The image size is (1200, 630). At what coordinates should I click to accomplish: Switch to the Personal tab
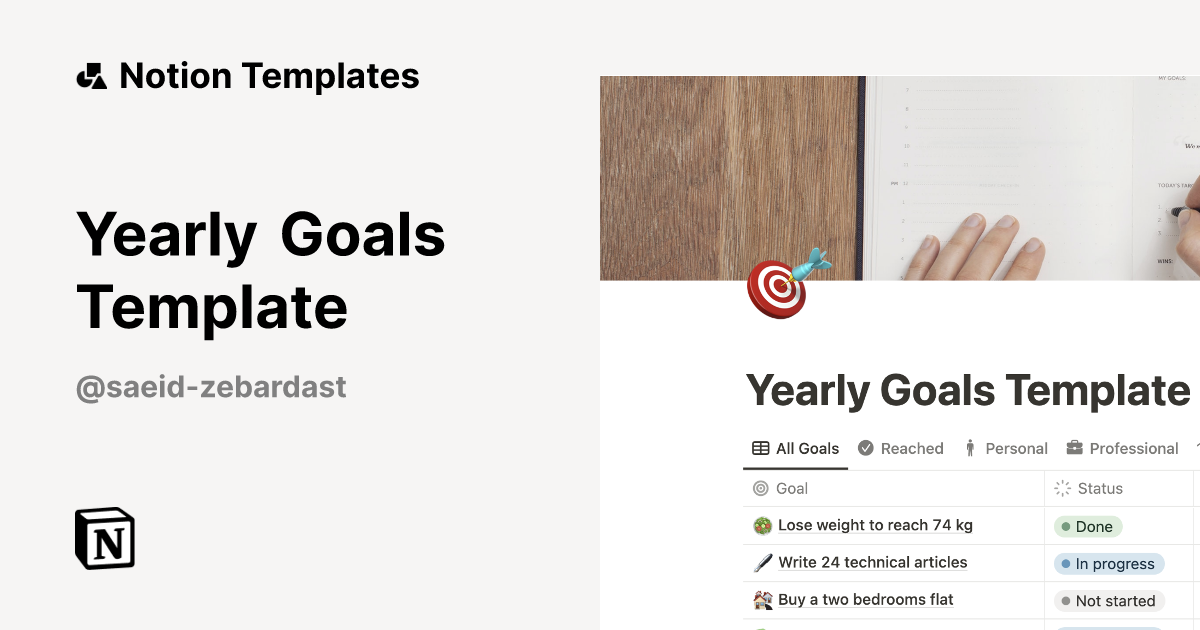[1006, 449]
